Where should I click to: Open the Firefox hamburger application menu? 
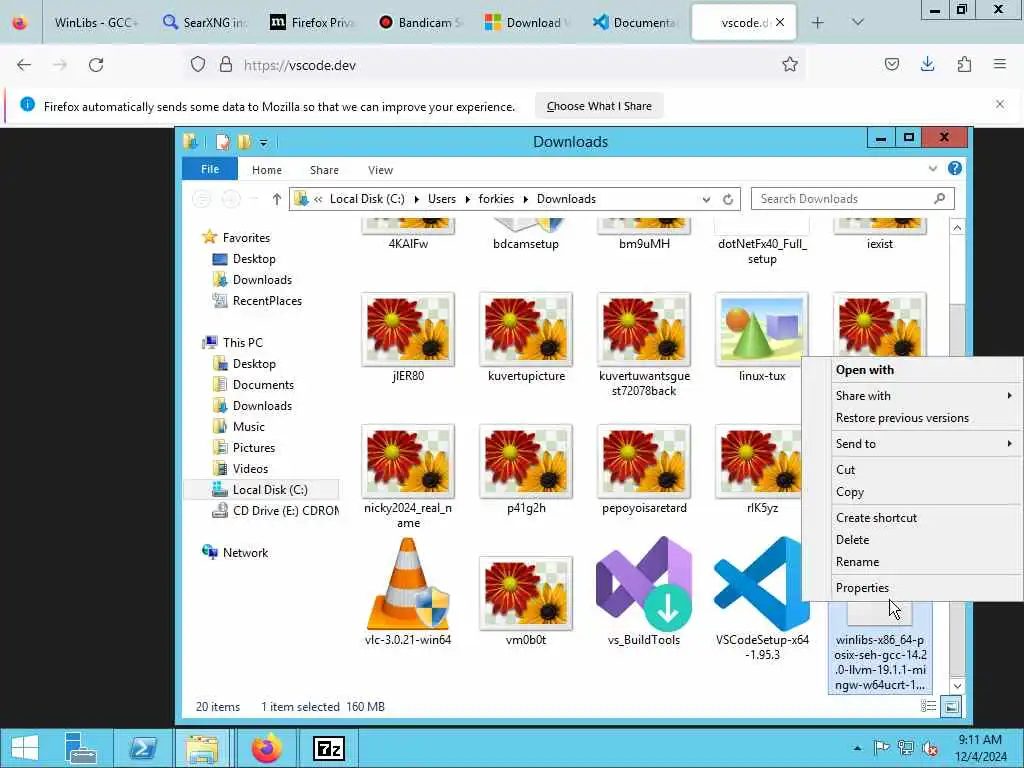[1000, 64]
